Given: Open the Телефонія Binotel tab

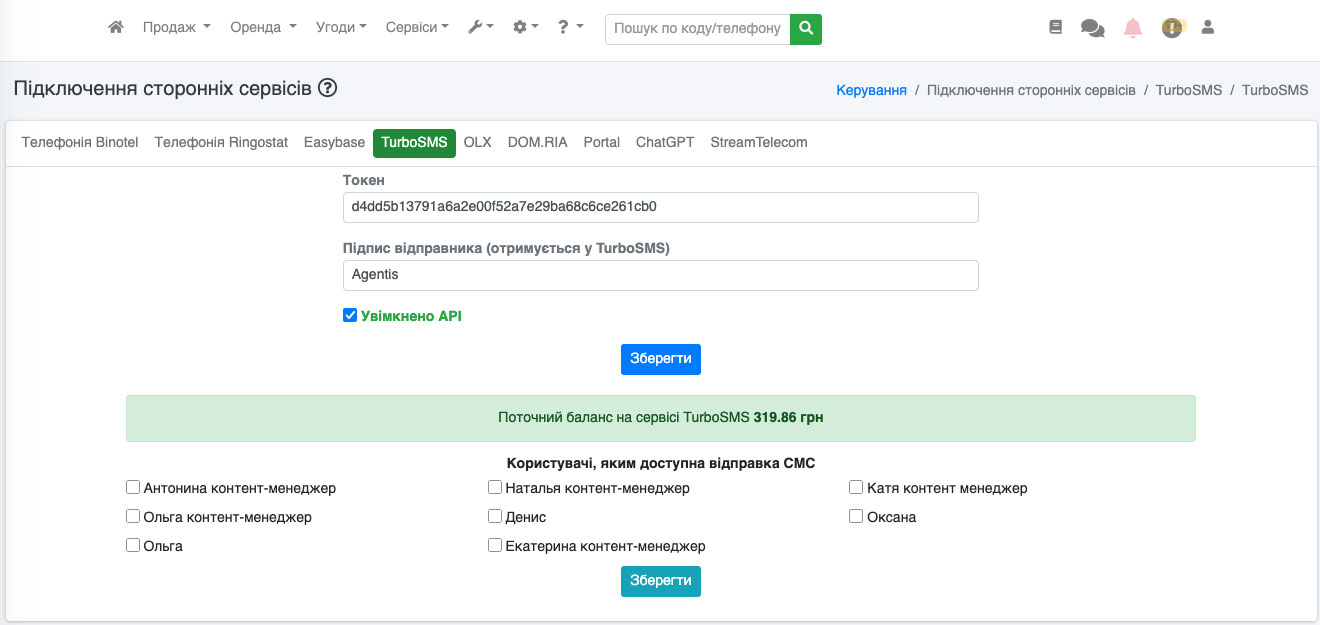Looking at the screenshot, I should pos(80,143).
